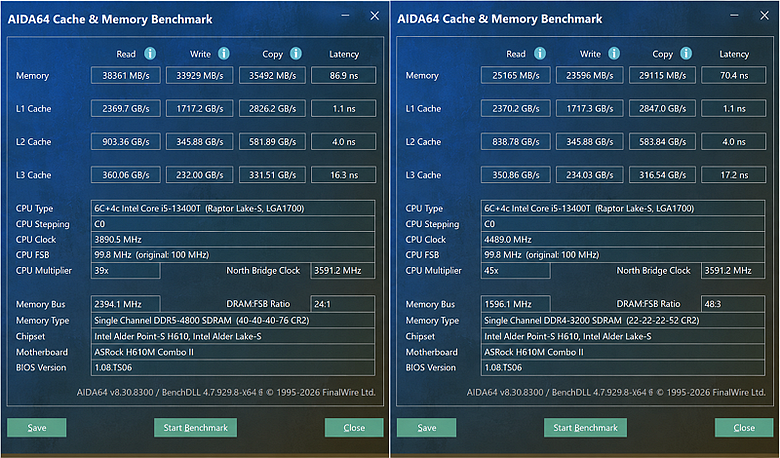Select Single Channel DDR4-3200 SDRAM memory type

(623, 320)
